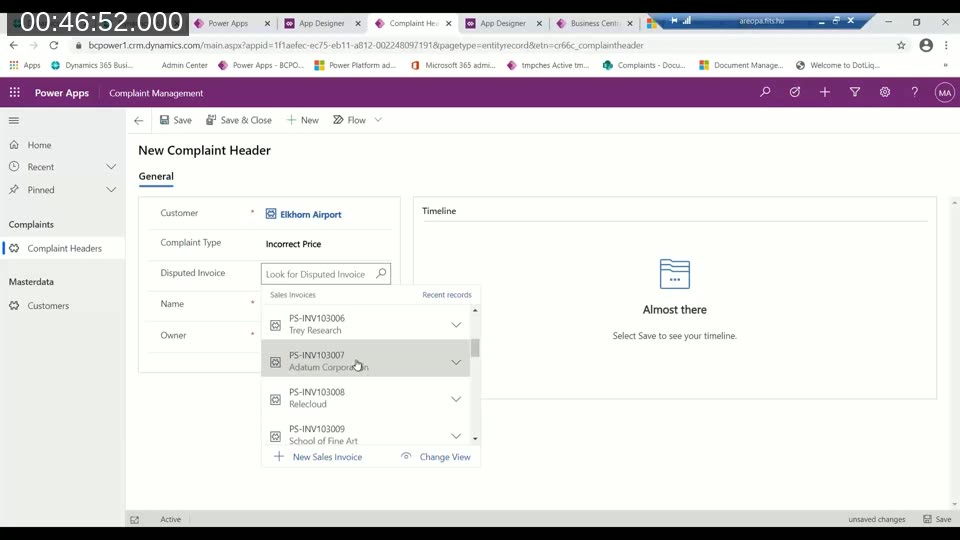The image size is (960, 540).
Task: Expand details chevron for PS-INV103007
Action: click(x=456, y=362)
